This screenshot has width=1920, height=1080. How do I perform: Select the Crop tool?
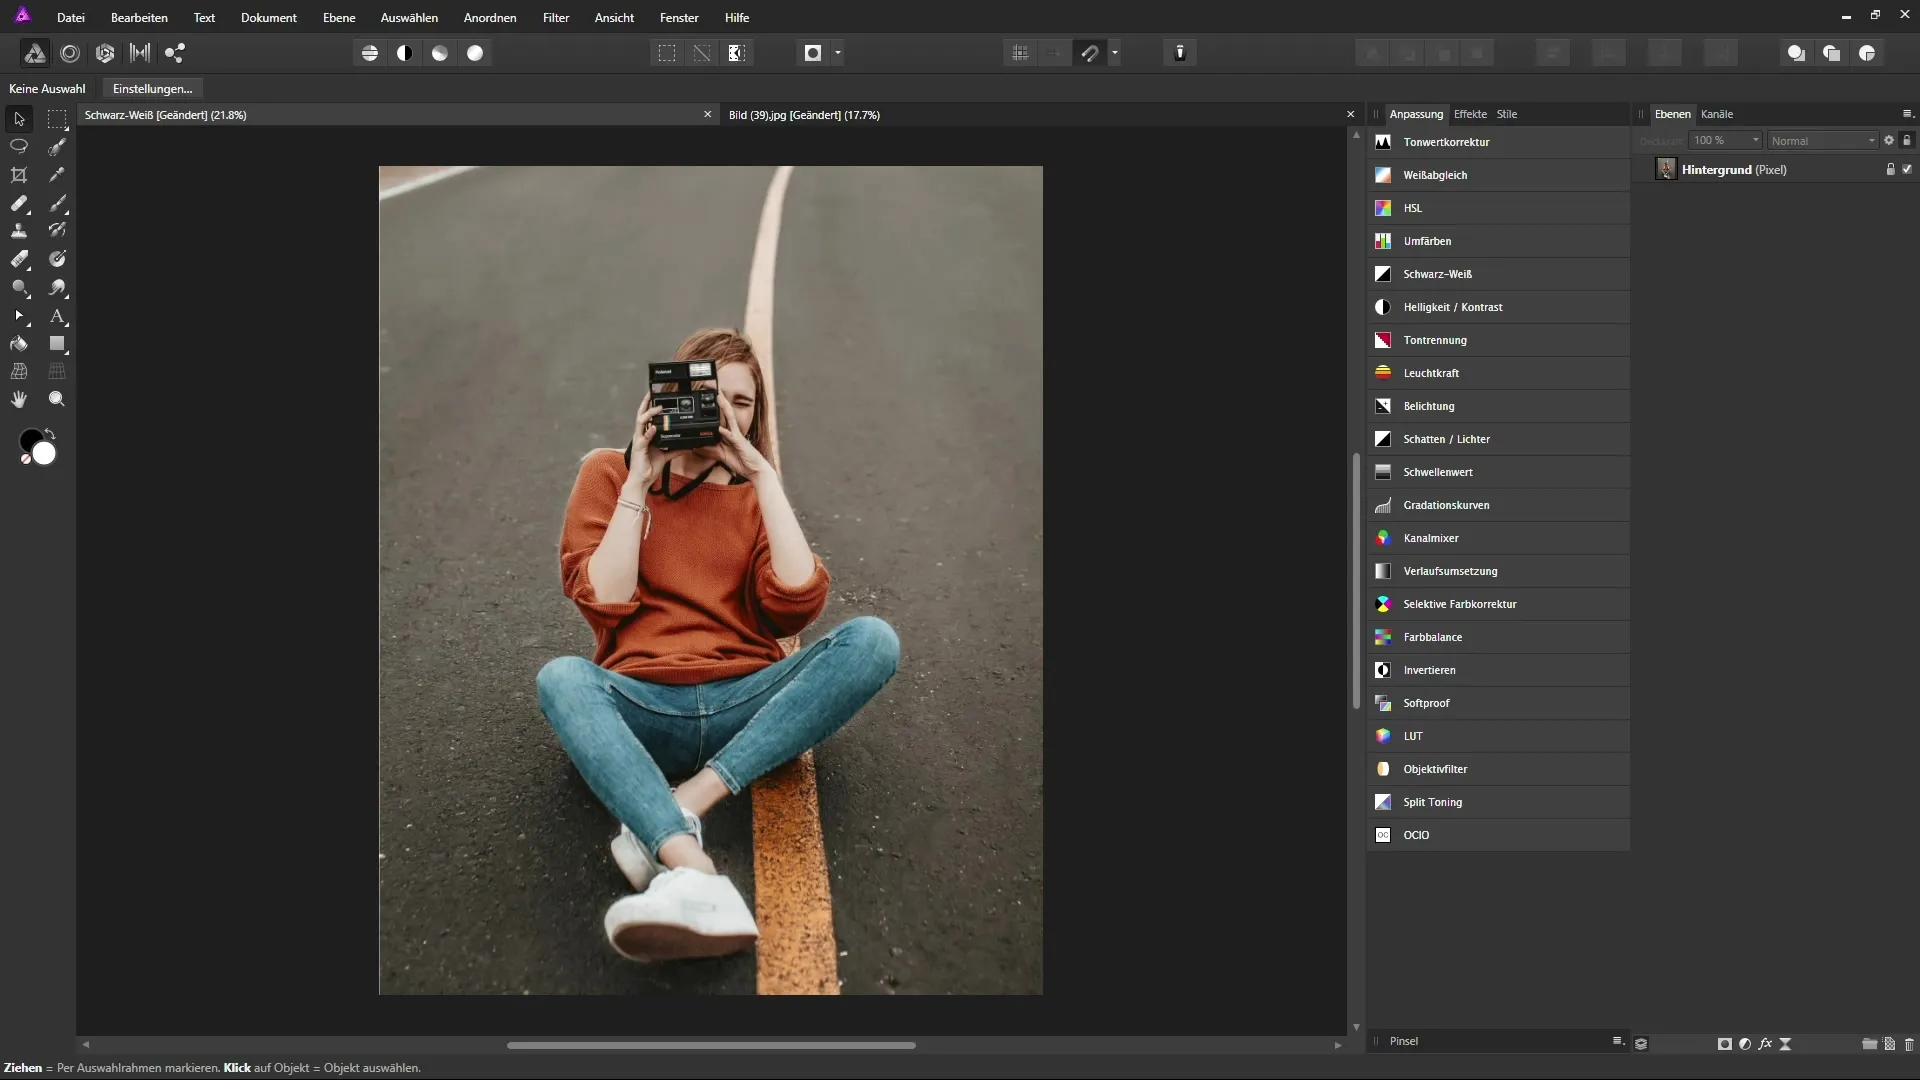pyautogui.click(x=19, y=175)
